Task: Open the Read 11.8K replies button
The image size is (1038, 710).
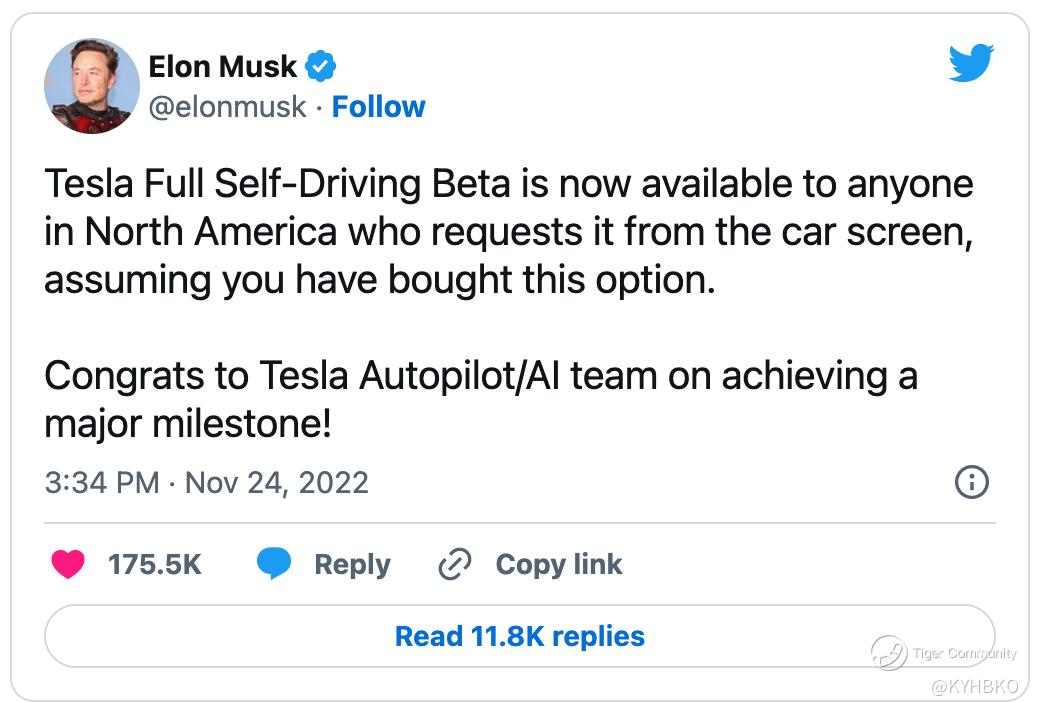Action: (x=519, y=636)
